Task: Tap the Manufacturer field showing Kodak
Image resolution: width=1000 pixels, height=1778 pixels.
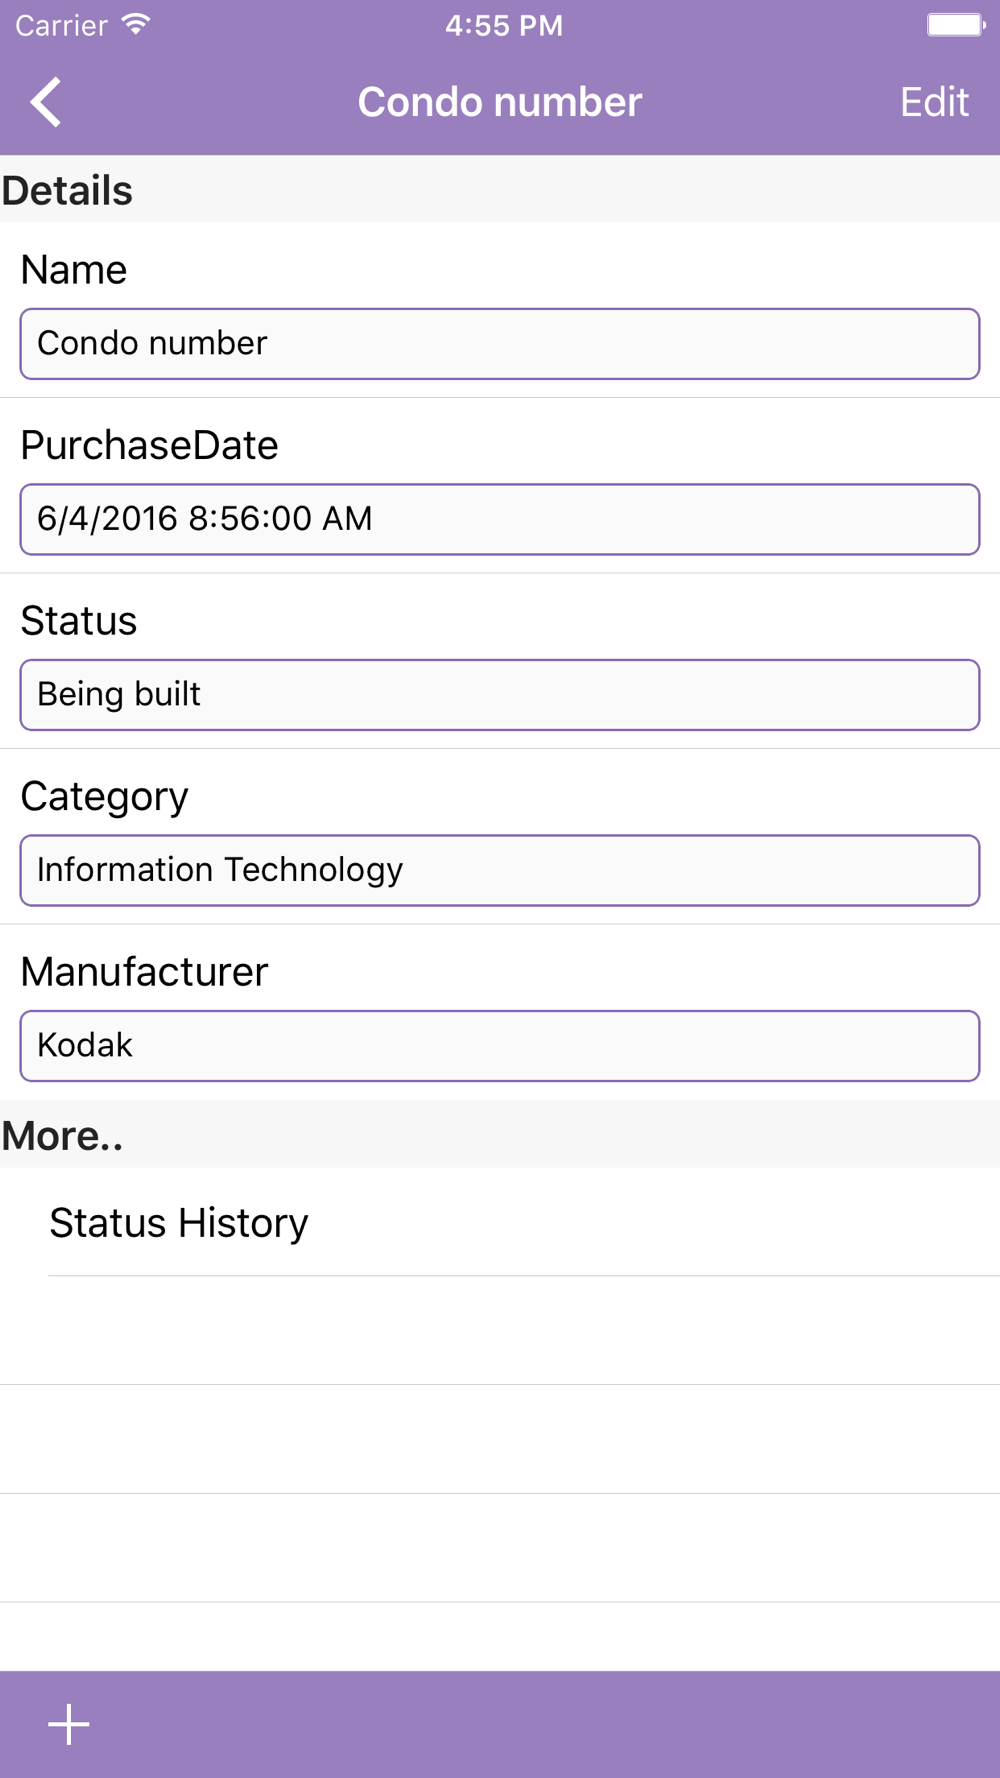Action: 500,1046
